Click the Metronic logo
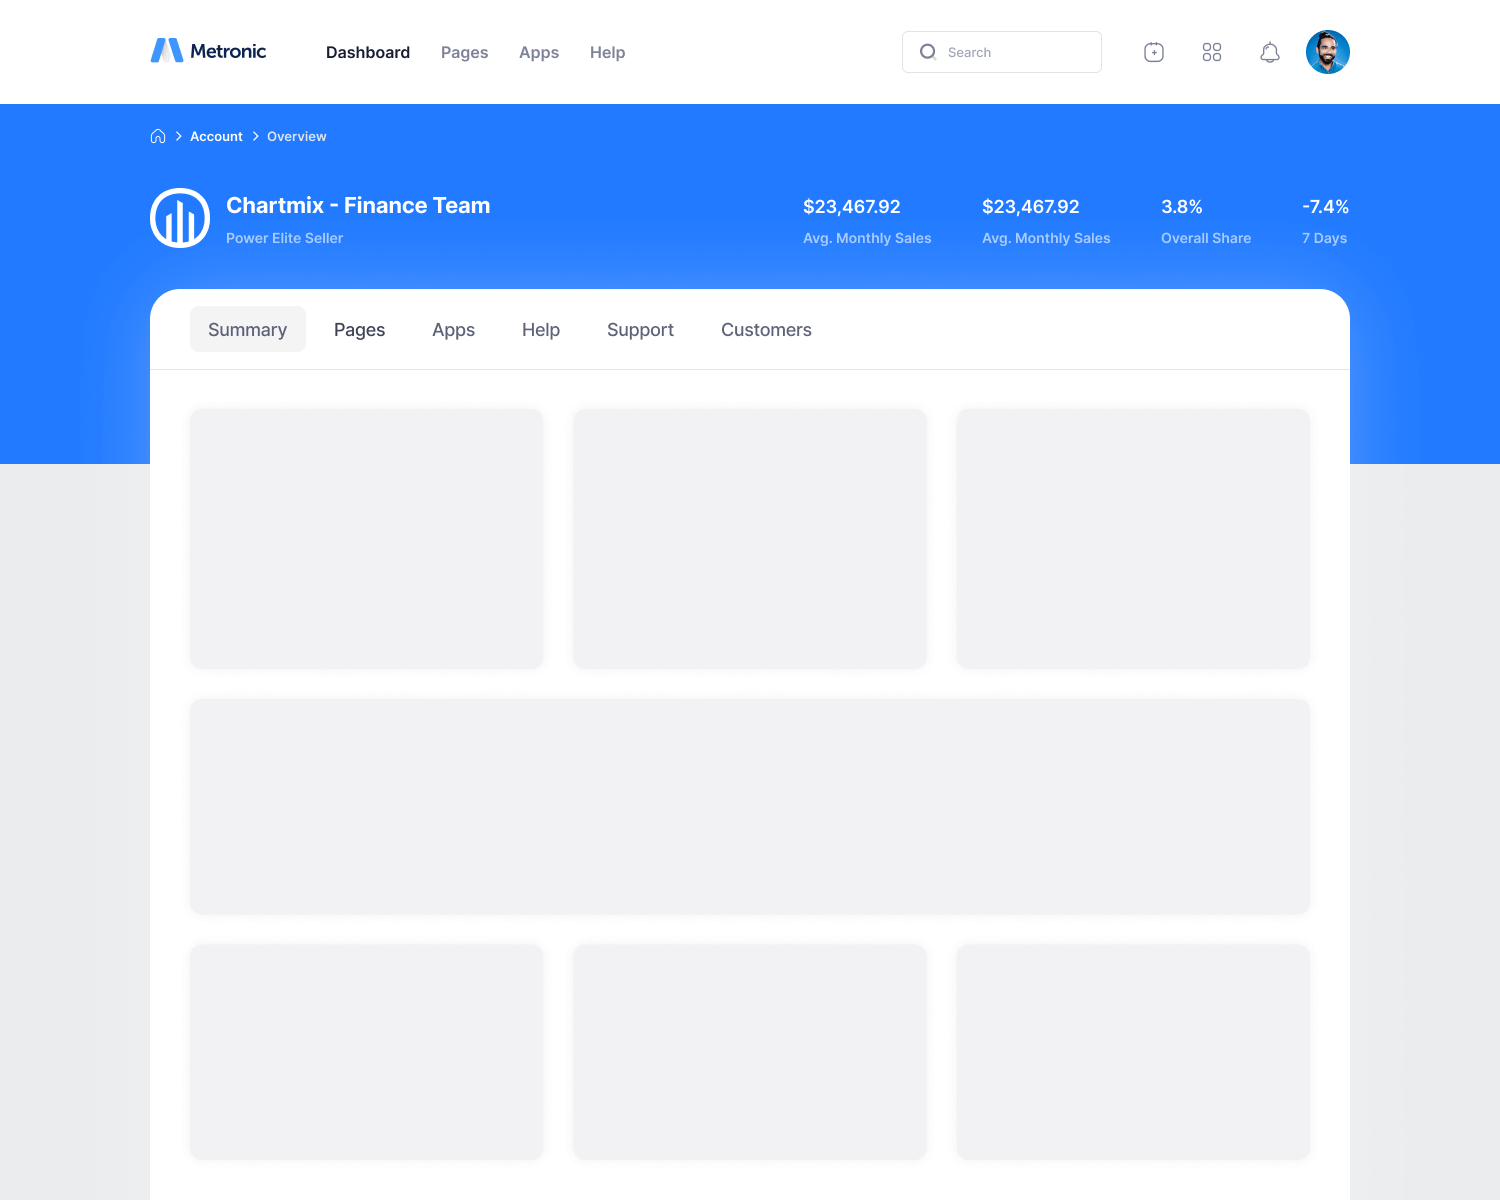 click(x=208, y=51)
